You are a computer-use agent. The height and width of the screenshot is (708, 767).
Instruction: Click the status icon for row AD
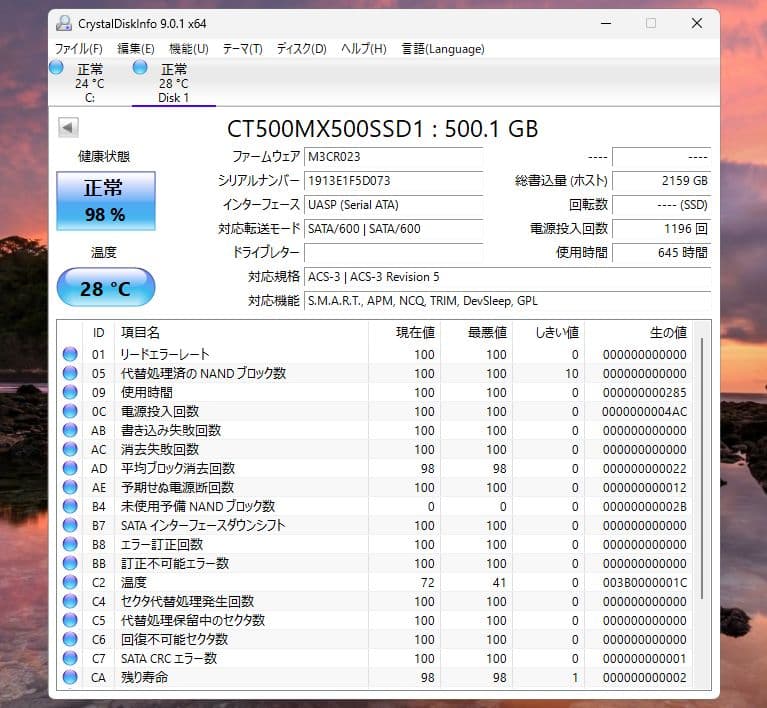point(70,468)
